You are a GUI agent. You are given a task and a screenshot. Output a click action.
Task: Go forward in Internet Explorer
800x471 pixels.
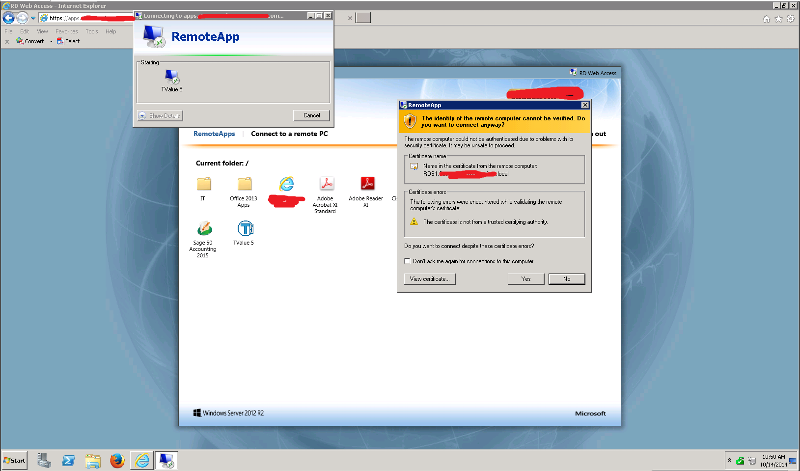pos(22,18)
